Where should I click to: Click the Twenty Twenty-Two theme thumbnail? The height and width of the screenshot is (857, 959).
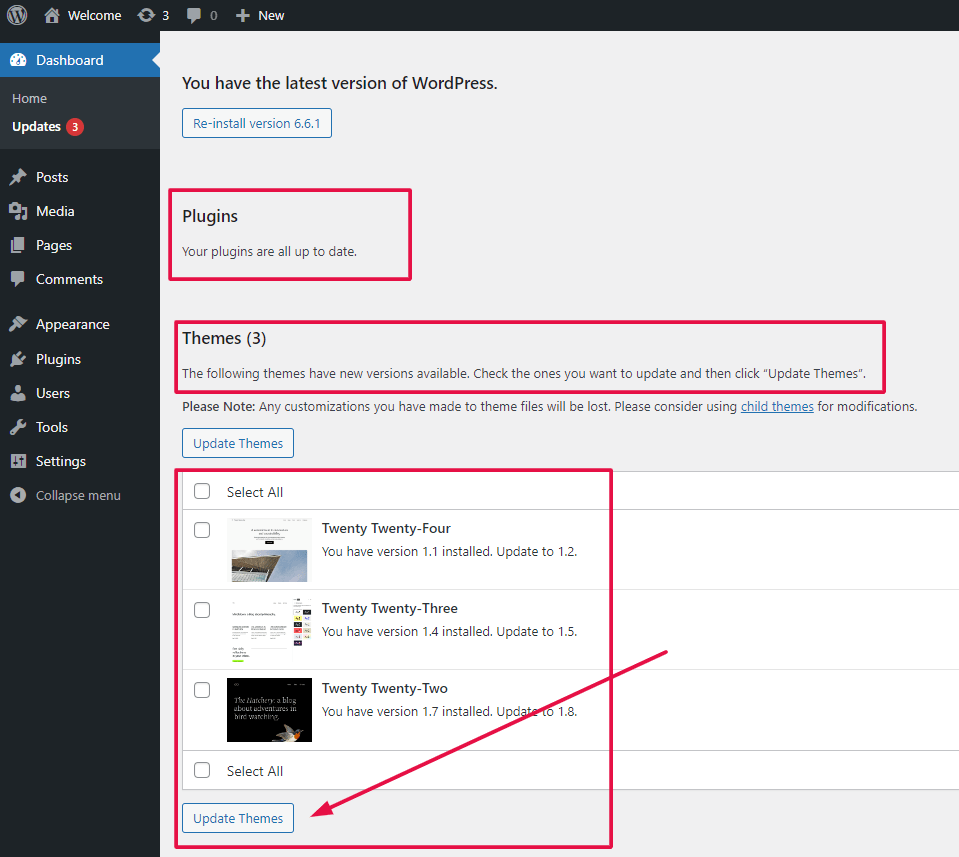pyautogui.click(x=269, y=710)
